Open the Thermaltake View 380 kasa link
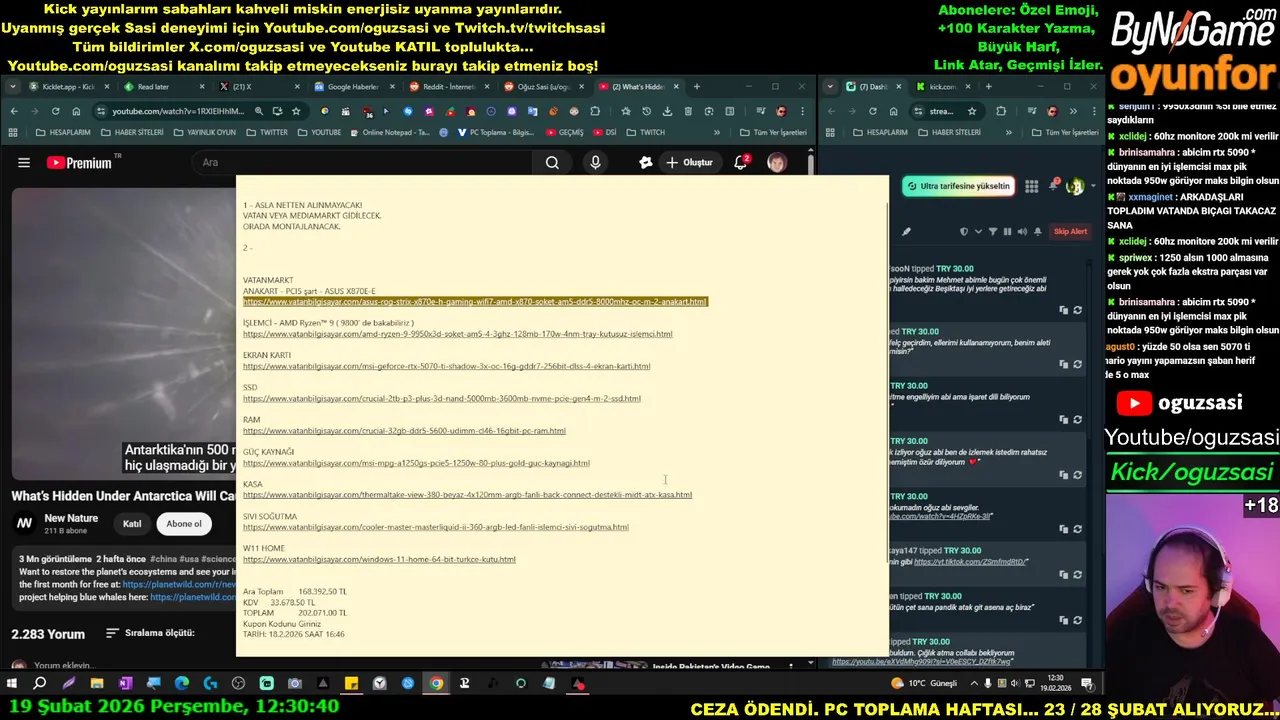Screen dimensions: 1280x720 coord(467,495)
